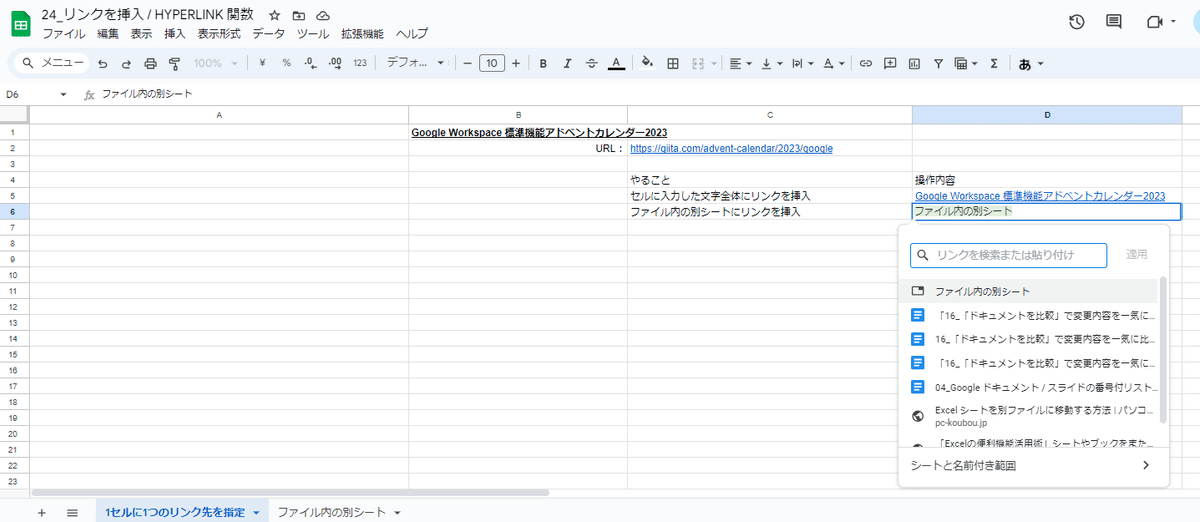Choose ファイル内の別シート link suggestion
The image size is (1200, 522).
pyautogui.click(x=1029, y=291)
